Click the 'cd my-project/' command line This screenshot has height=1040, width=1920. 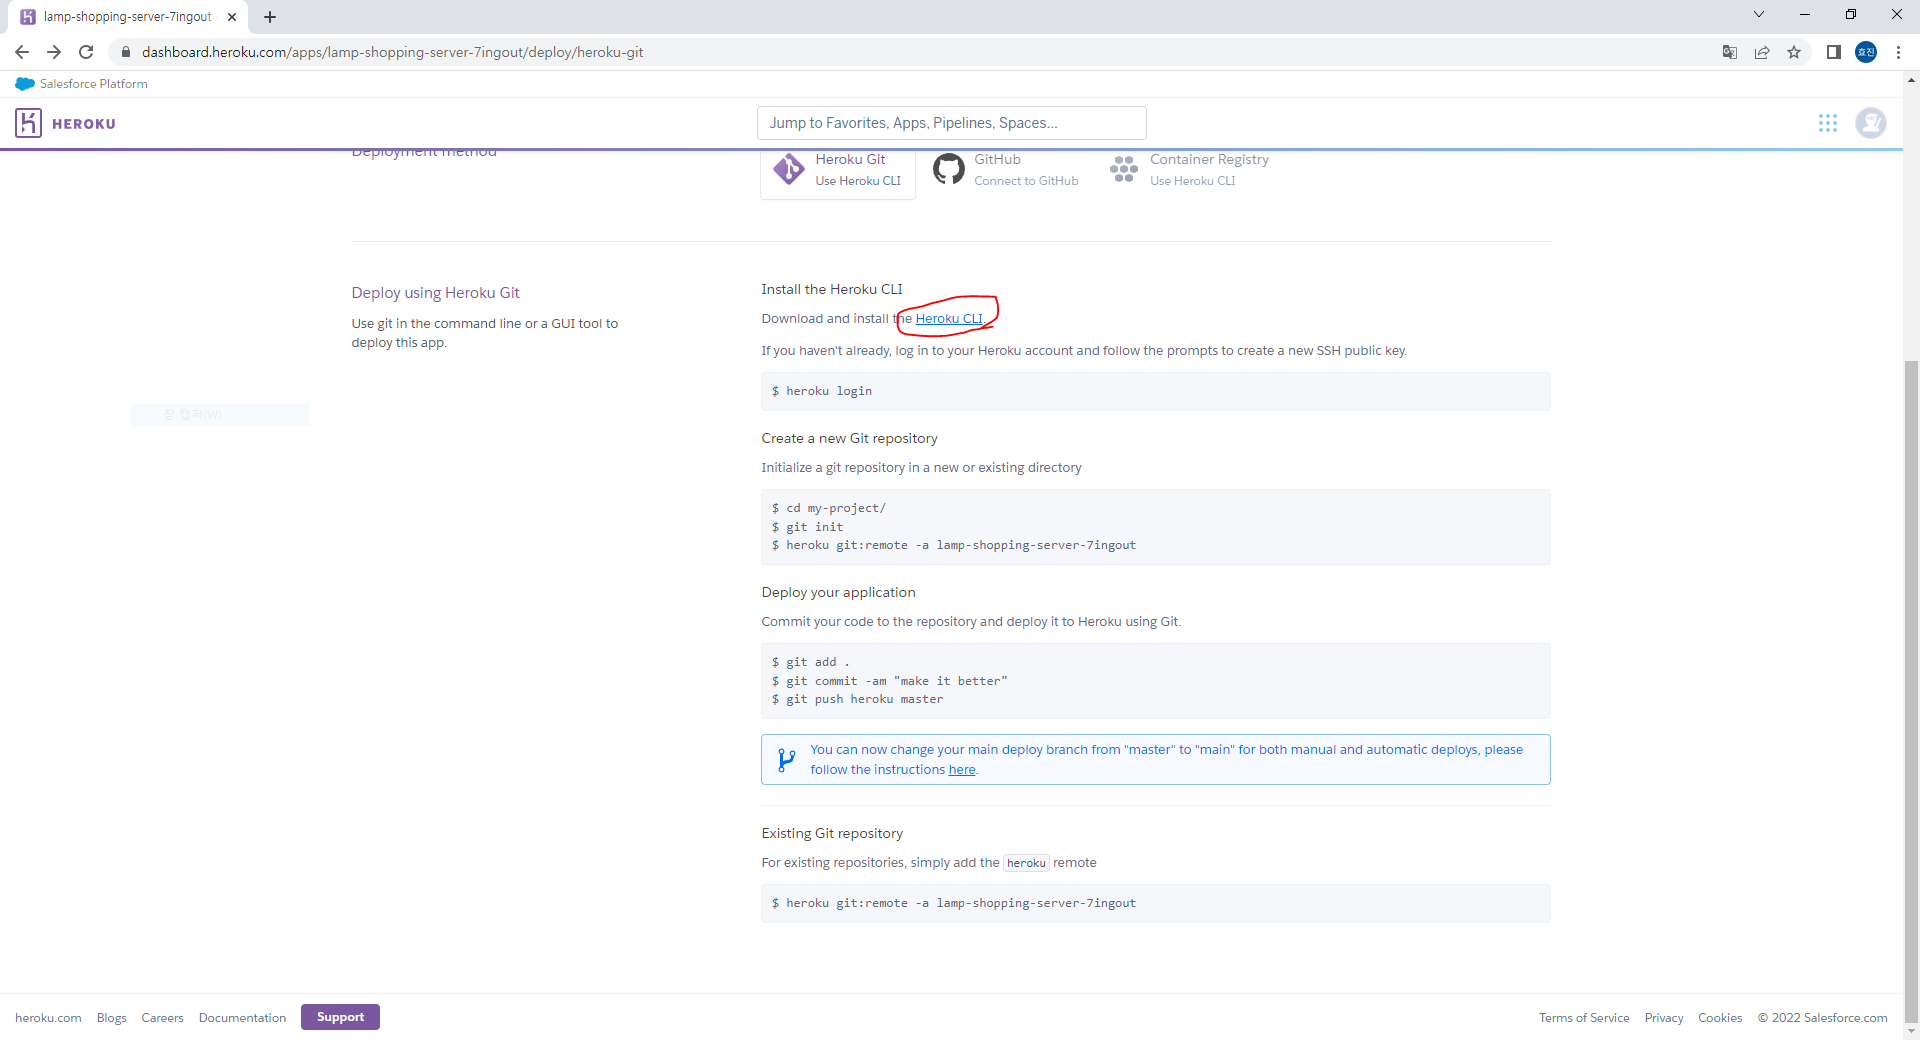click(829, 508)
